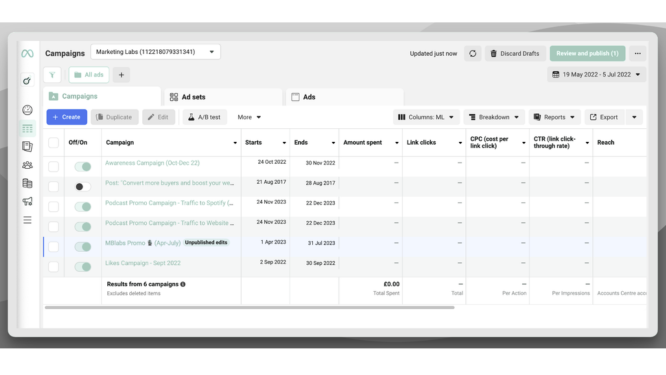666x375 pixels.
Task: Click the Unpublished edits badge
Action: [206, 242]
